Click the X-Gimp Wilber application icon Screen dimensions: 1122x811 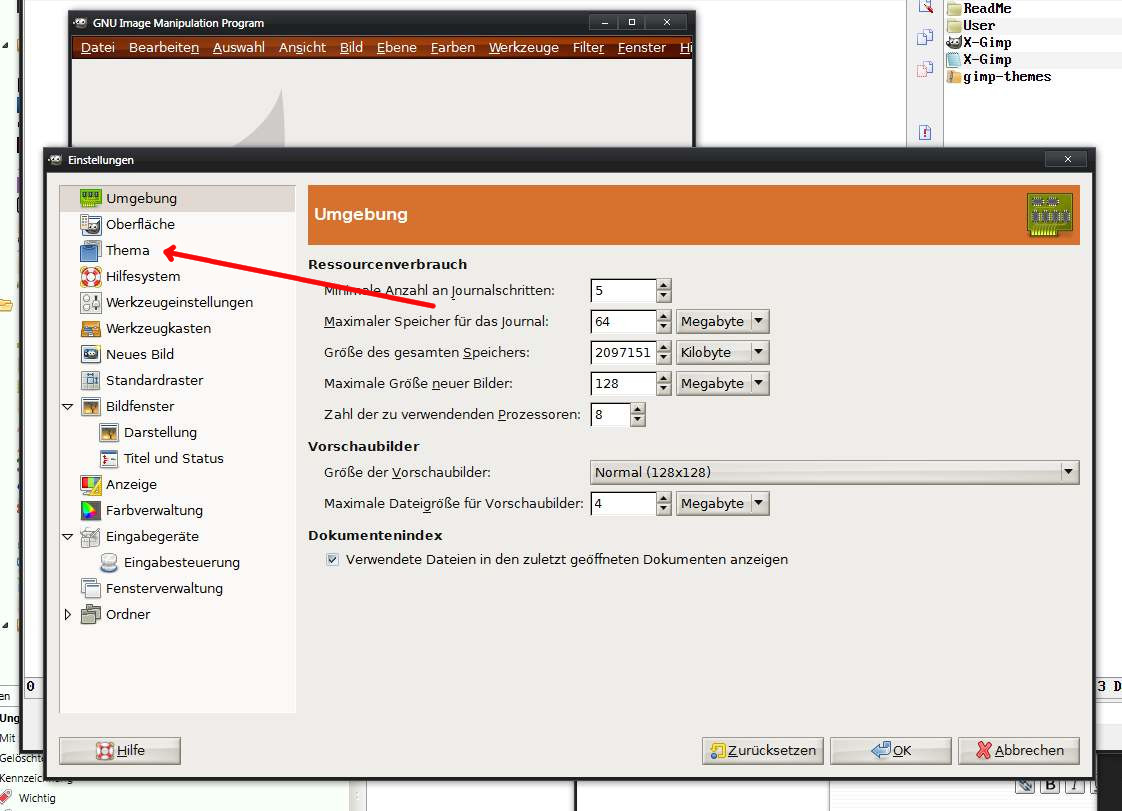(x=953, y=42)
